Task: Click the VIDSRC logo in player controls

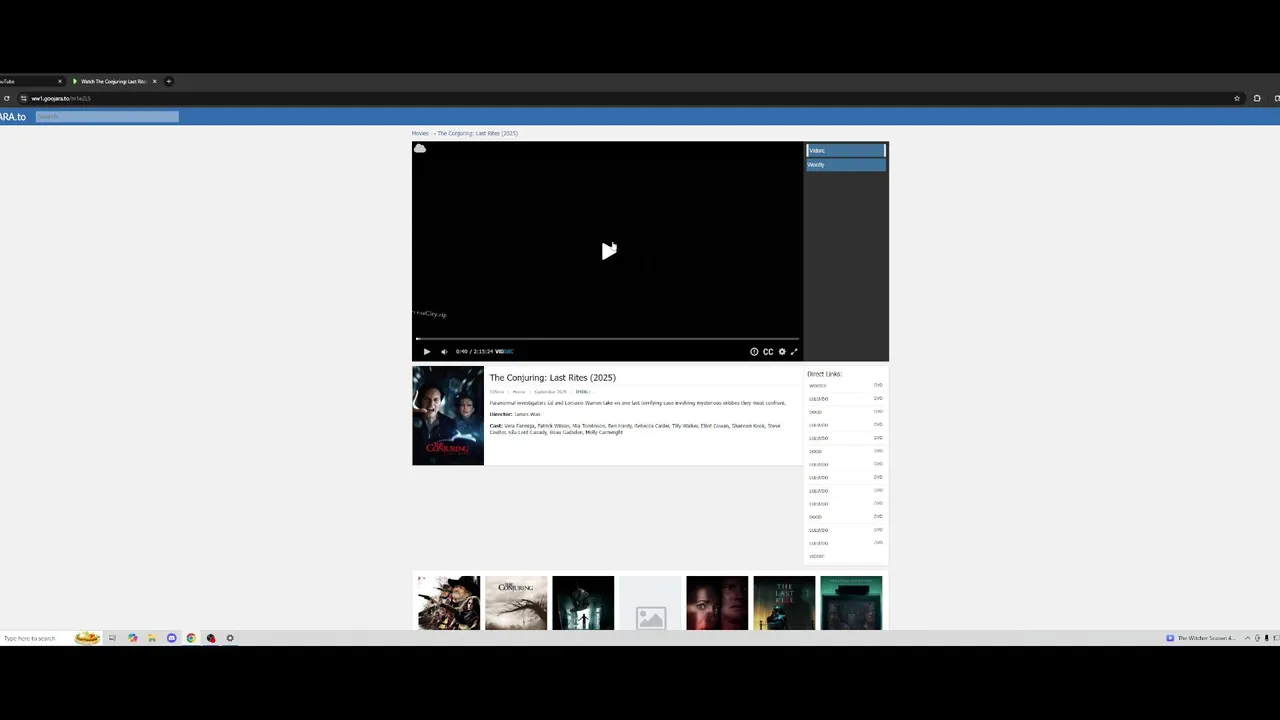Action: pyautogui.click(x=505, y=352)
